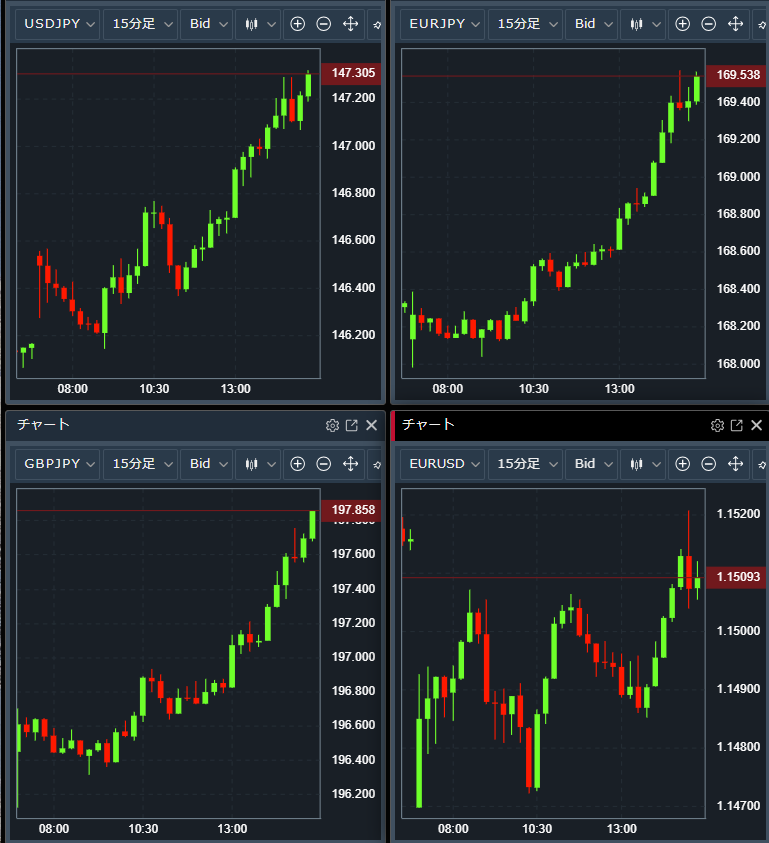
Task: Click the 10:30 time axis label on EURUSD chart
Action: [x=537, y=829]
